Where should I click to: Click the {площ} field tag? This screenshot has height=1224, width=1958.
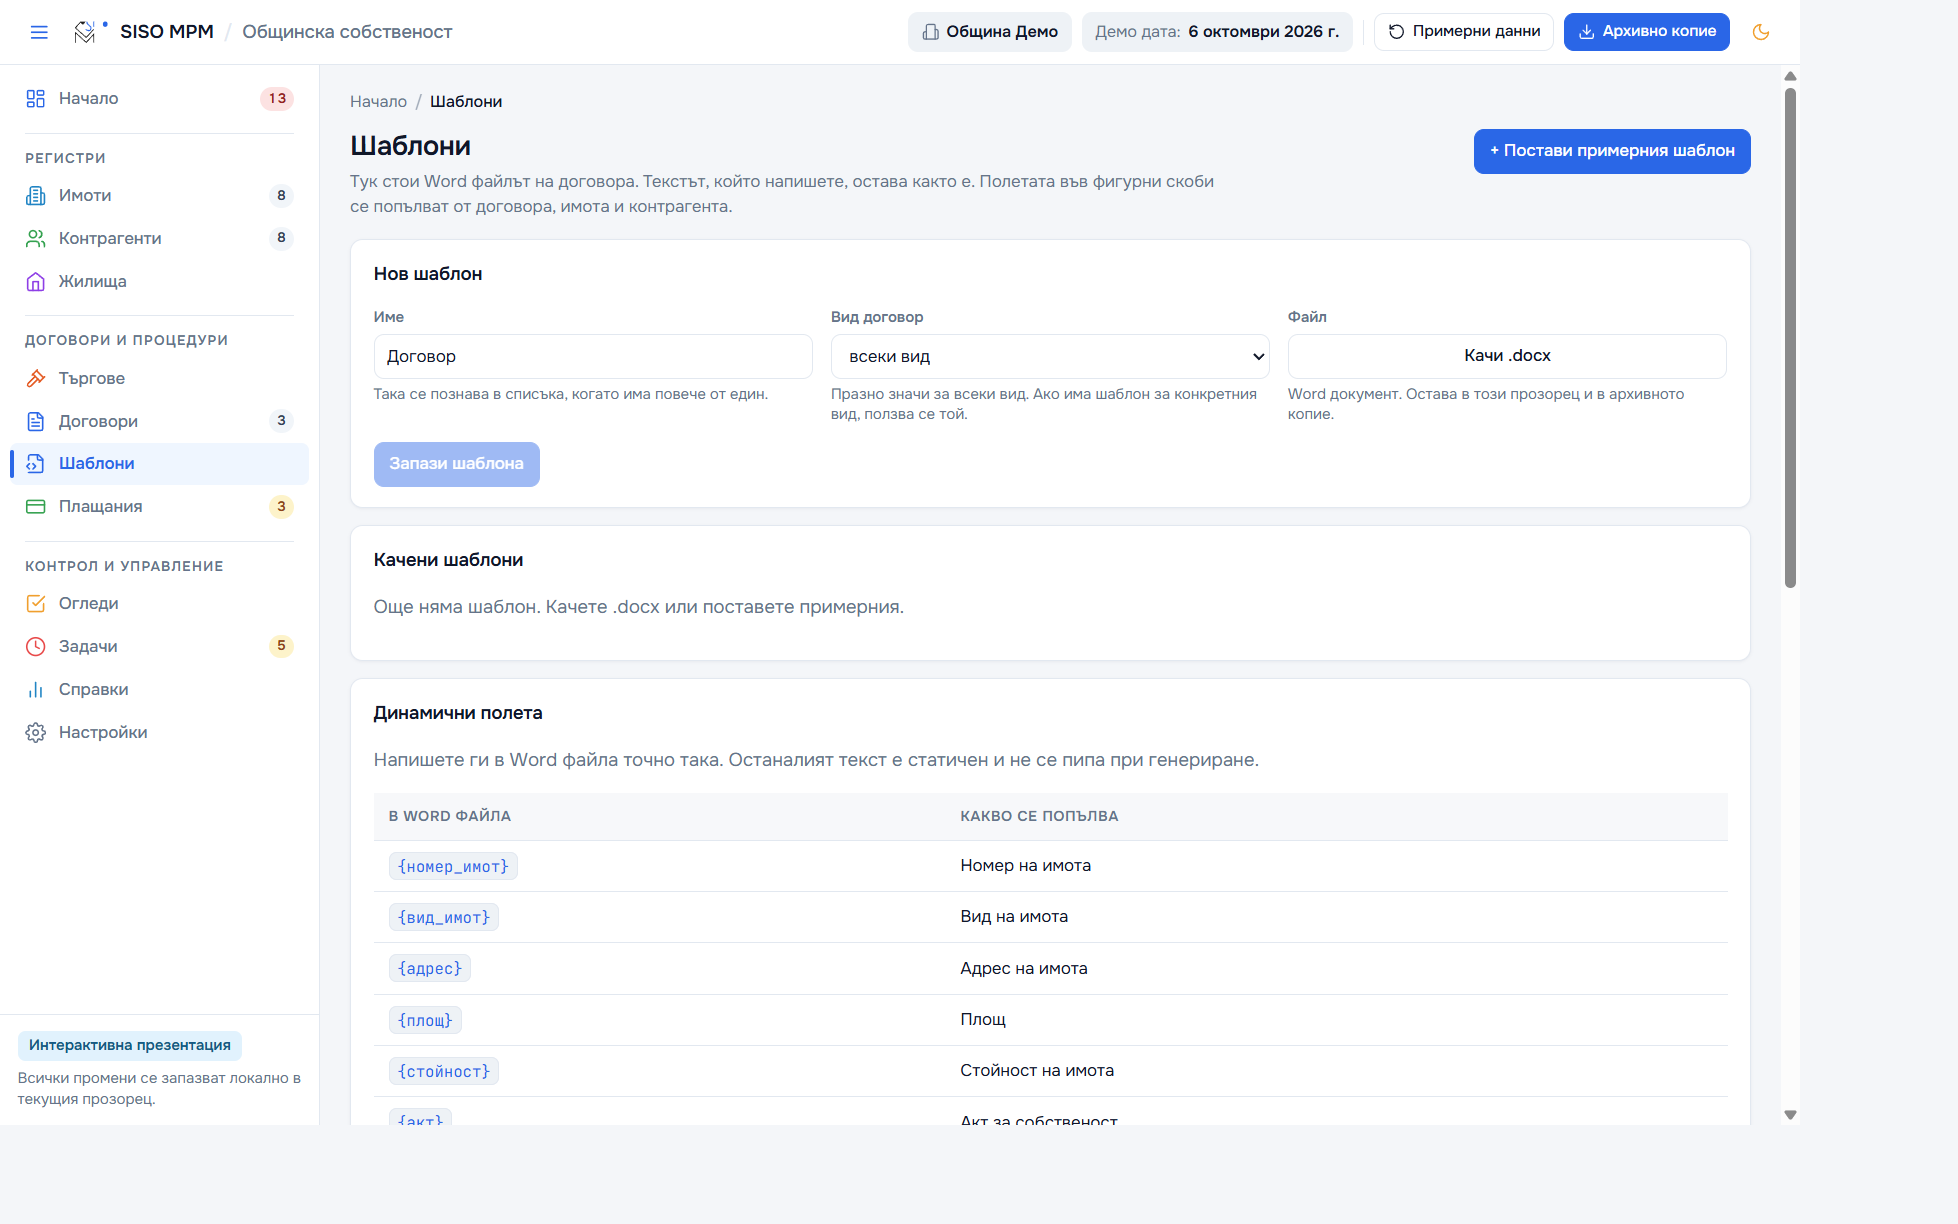(425, 1020)
